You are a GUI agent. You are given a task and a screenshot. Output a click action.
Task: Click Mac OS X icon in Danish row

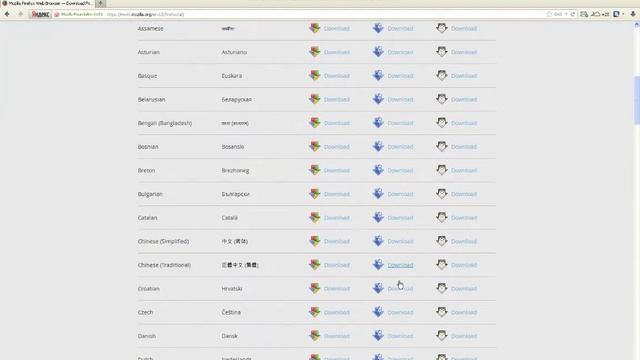click(x=378, y=336)
